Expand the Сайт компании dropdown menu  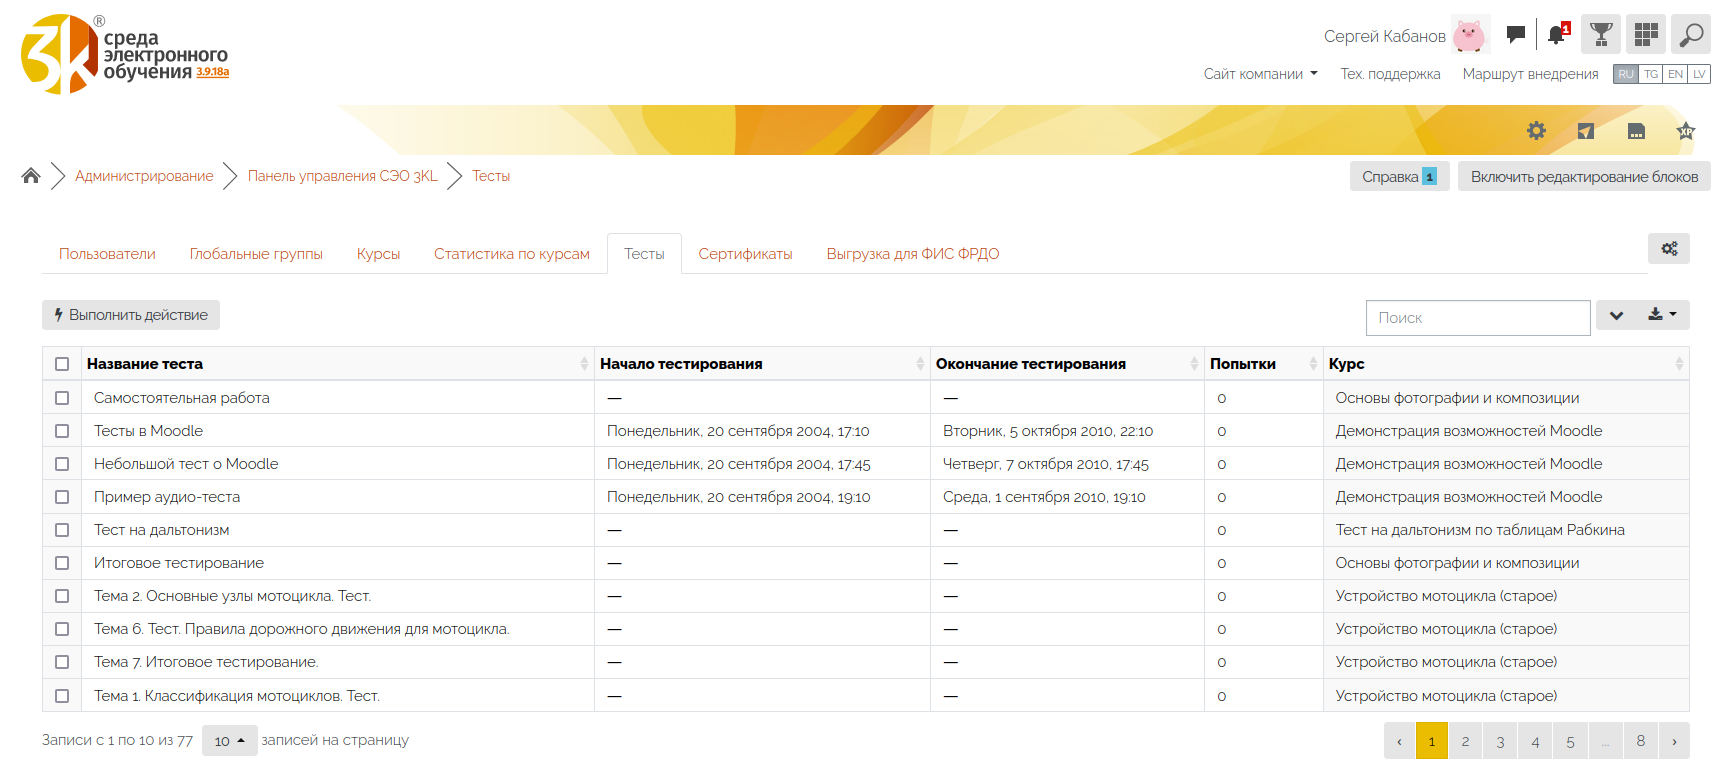coord(1260,74)
